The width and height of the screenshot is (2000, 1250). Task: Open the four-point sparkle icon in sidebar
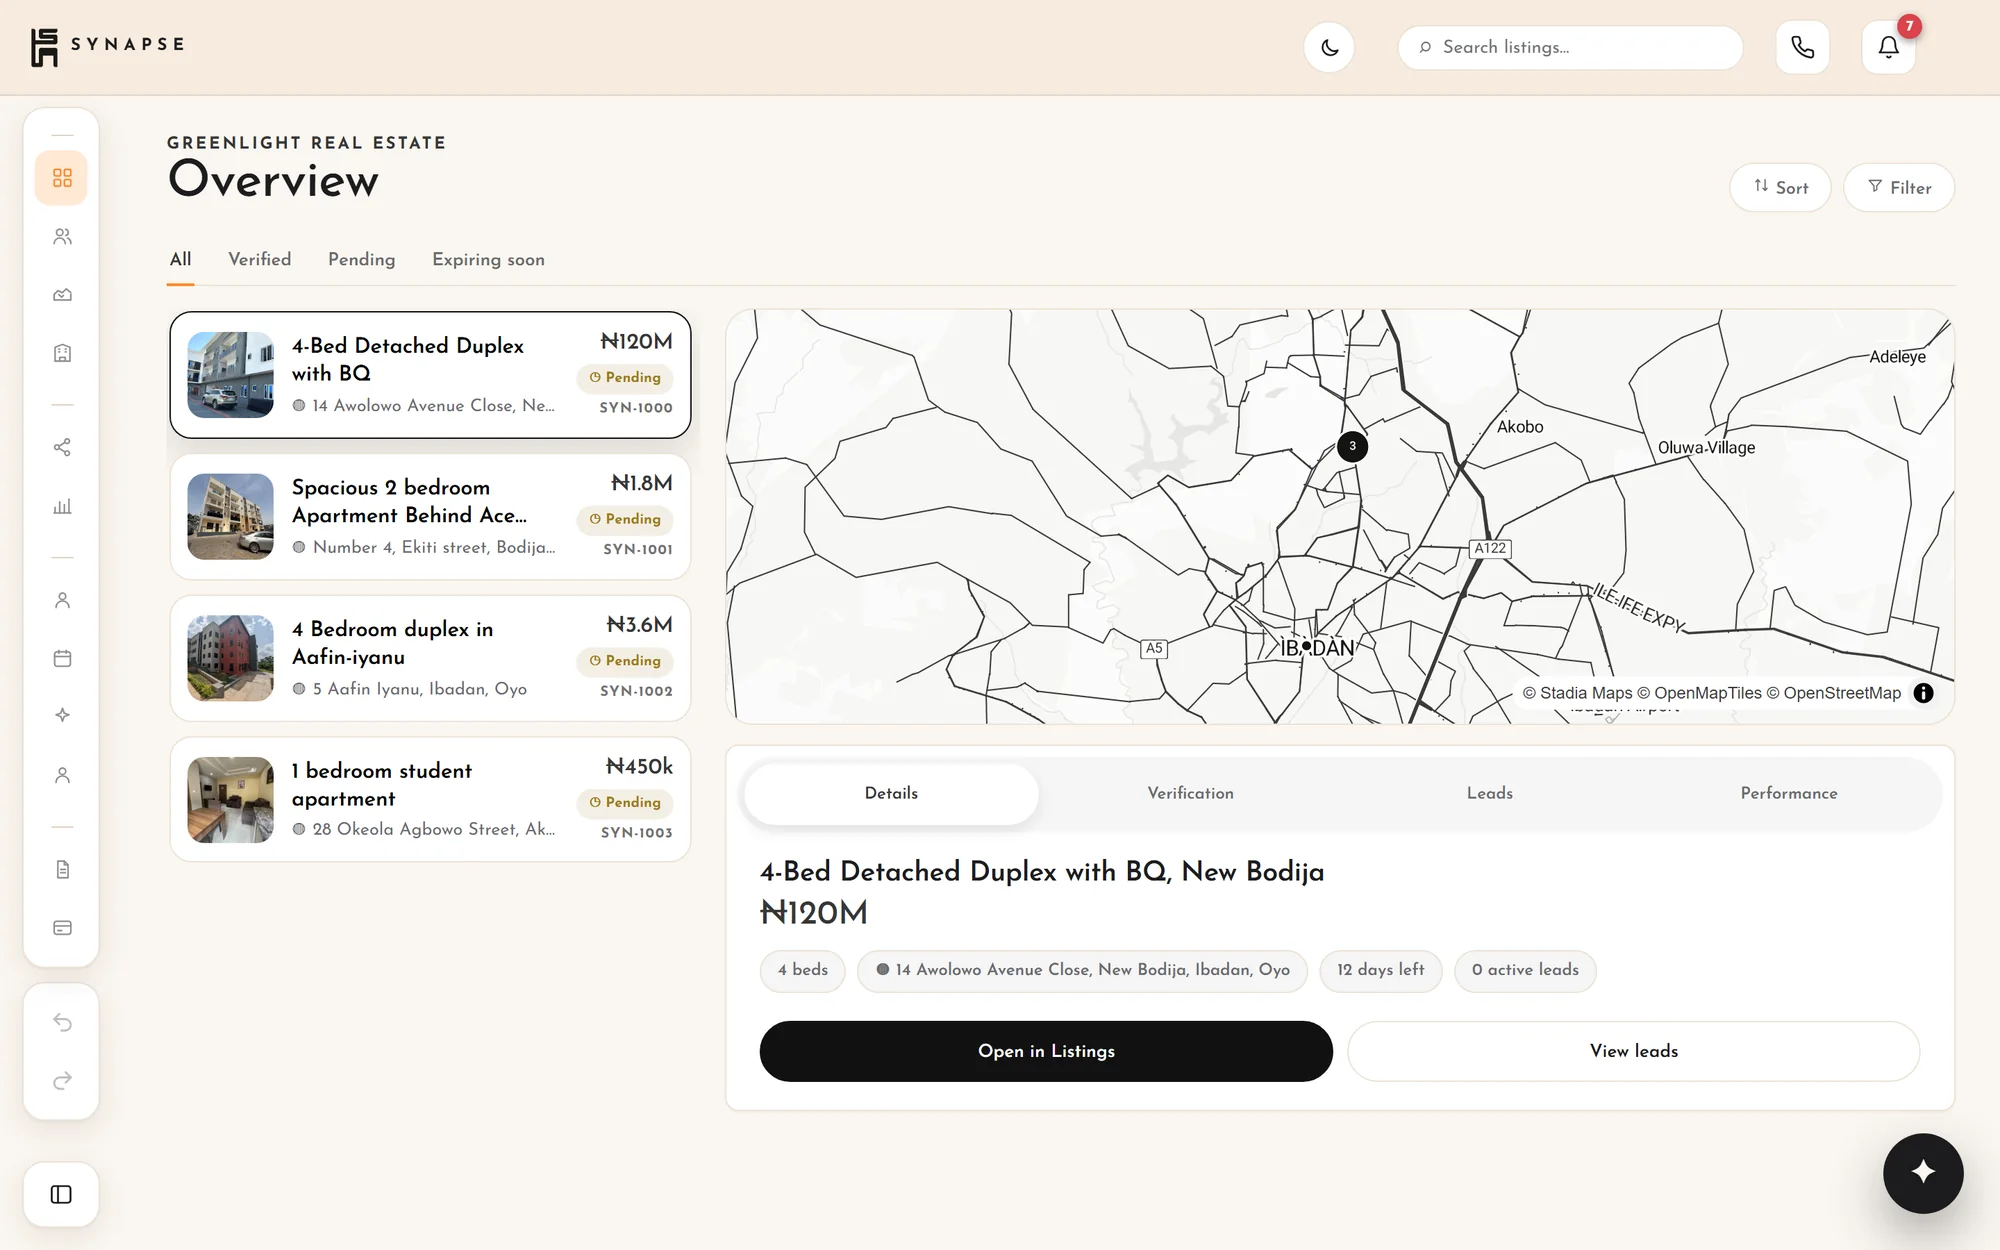pos(62,715)
